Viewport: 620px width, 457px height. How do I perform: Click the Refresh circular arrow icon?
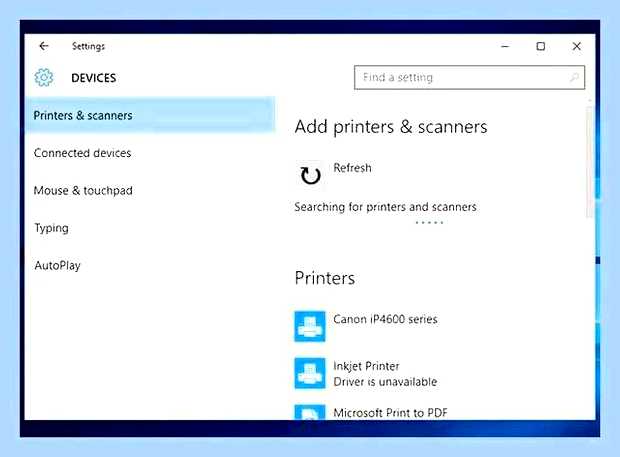click(x=310, y=175)
